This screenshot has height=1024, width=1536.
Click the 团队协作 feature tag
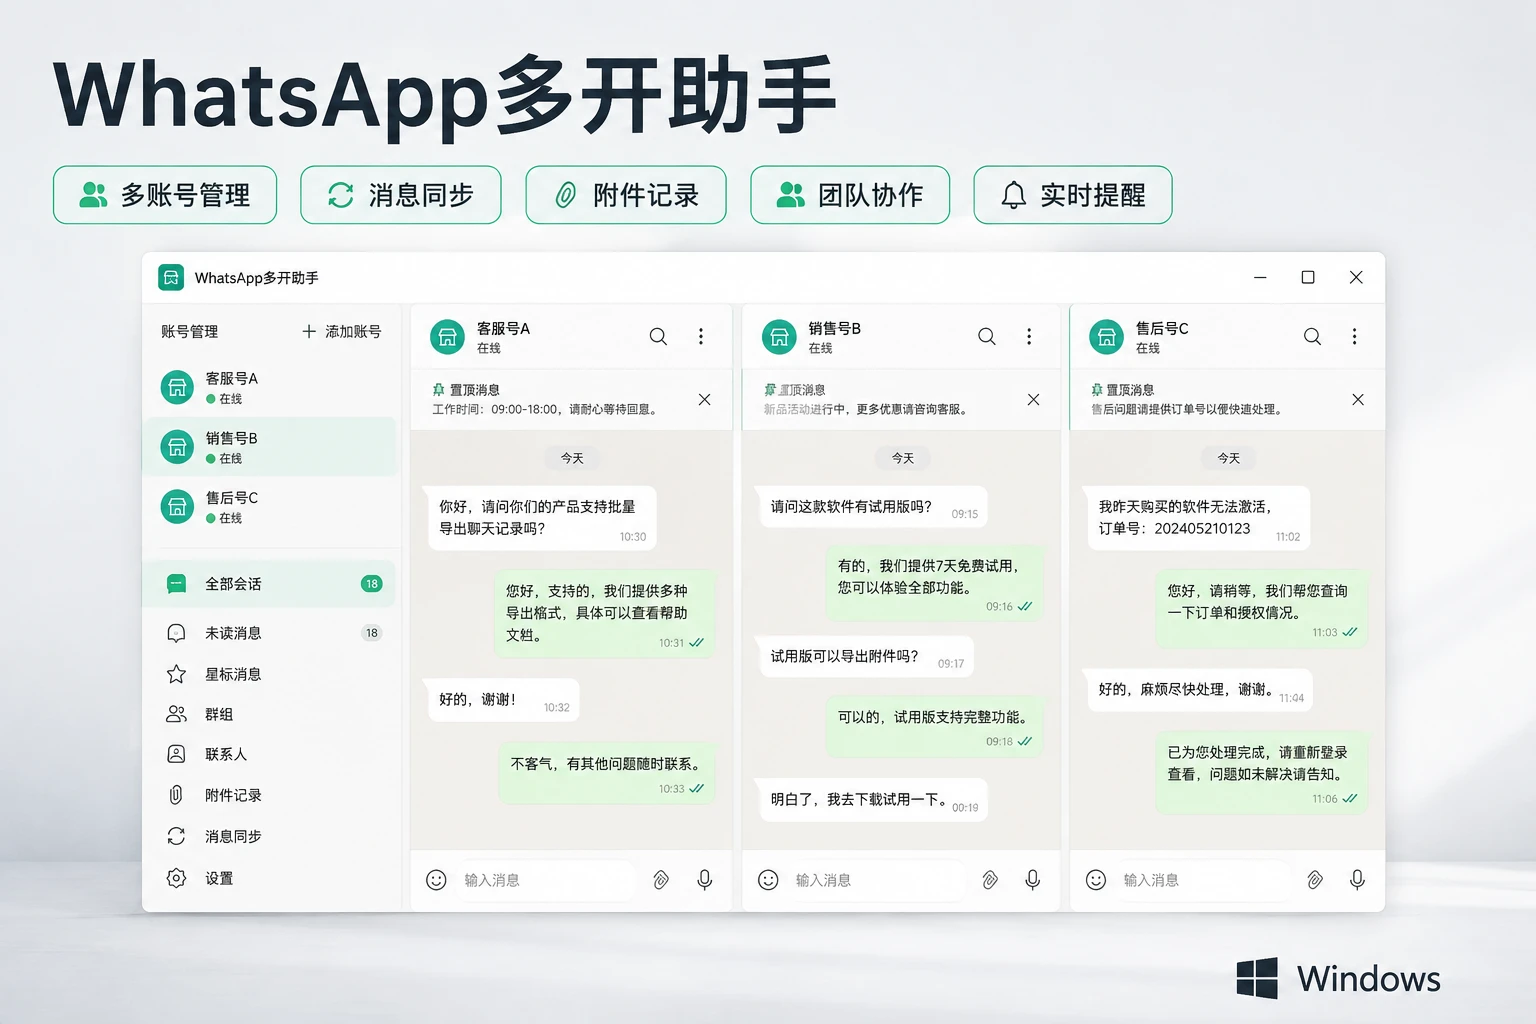[x=850, y=195]
